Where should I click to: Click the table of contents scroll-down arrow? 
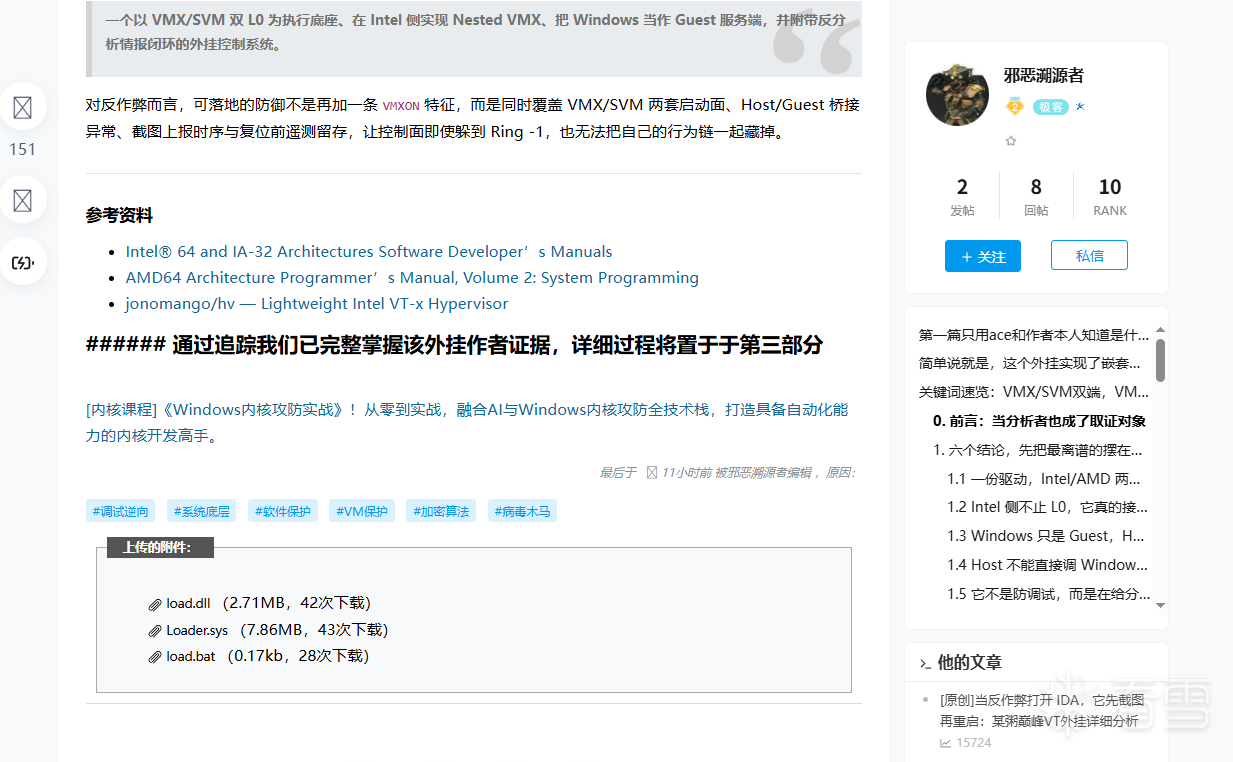tap(1160, 604)
